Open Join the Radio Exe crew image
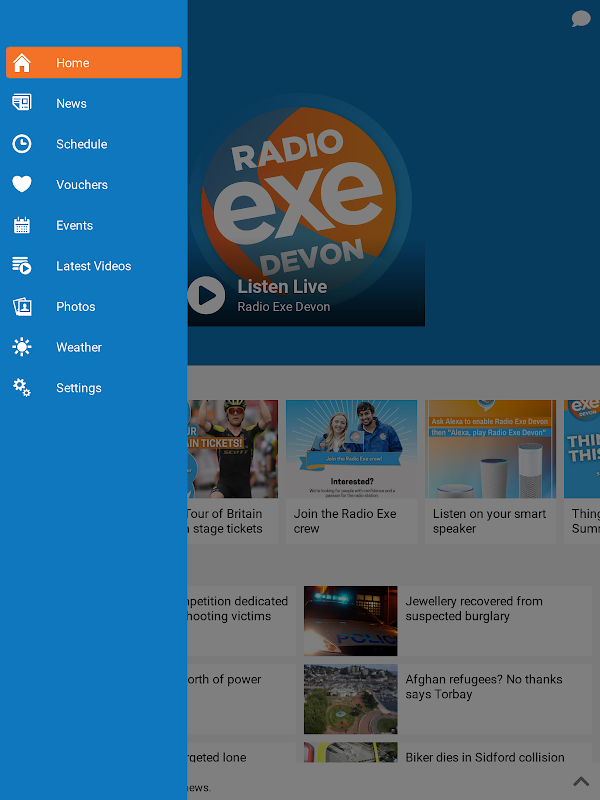Image resolution: width=600 pixels, height=800 pixels. (x=351, y=448)
